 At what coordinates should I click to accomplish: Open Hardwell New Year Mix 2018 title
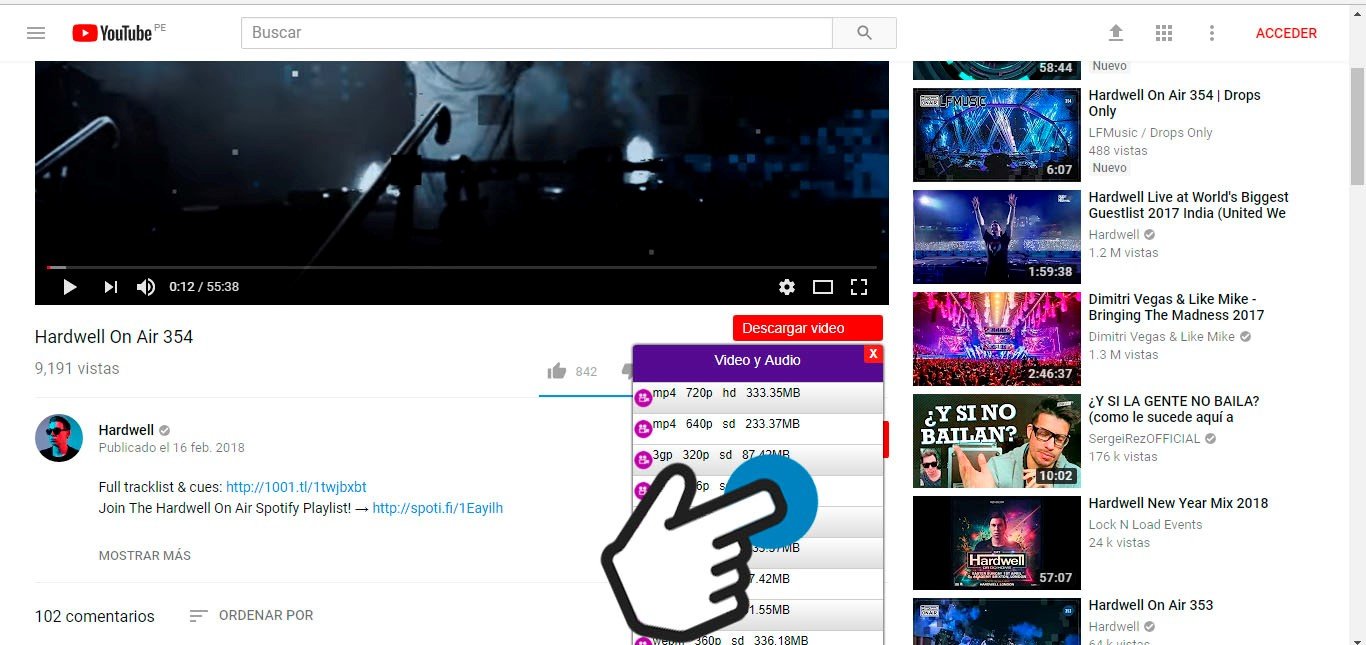point(1179,503)
